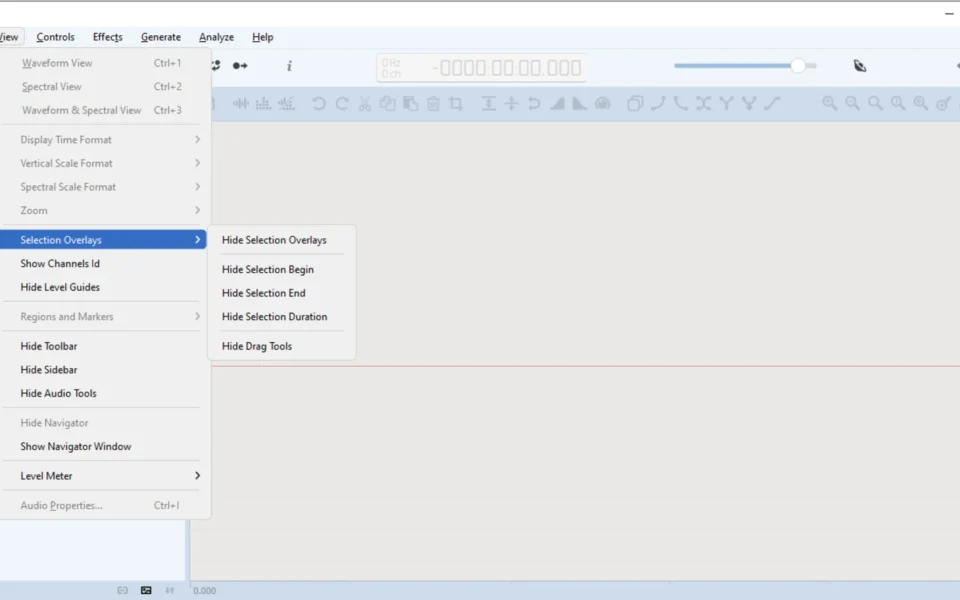
Task: Expand the Regions and Markers submenu
Action: click(103, 317)
